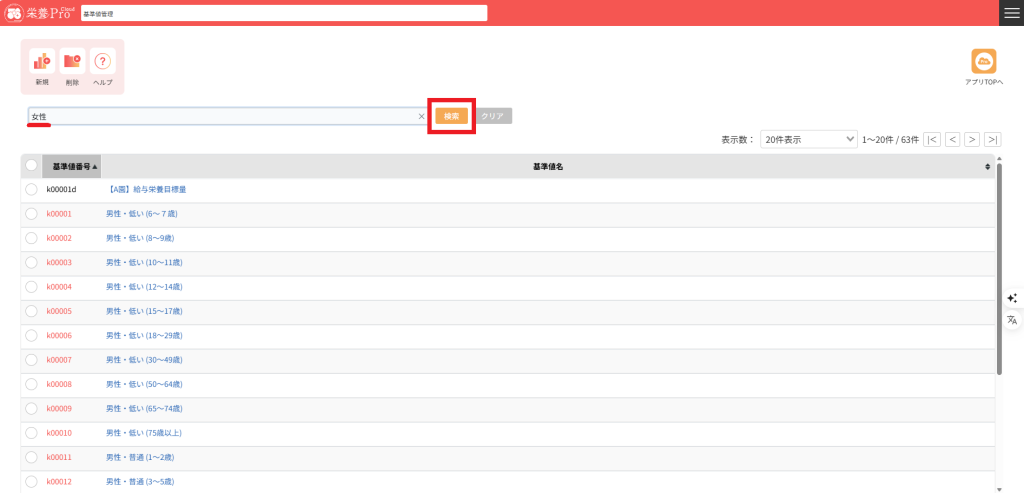Click the translate icon on right edge

click(x=1012, y=320)
